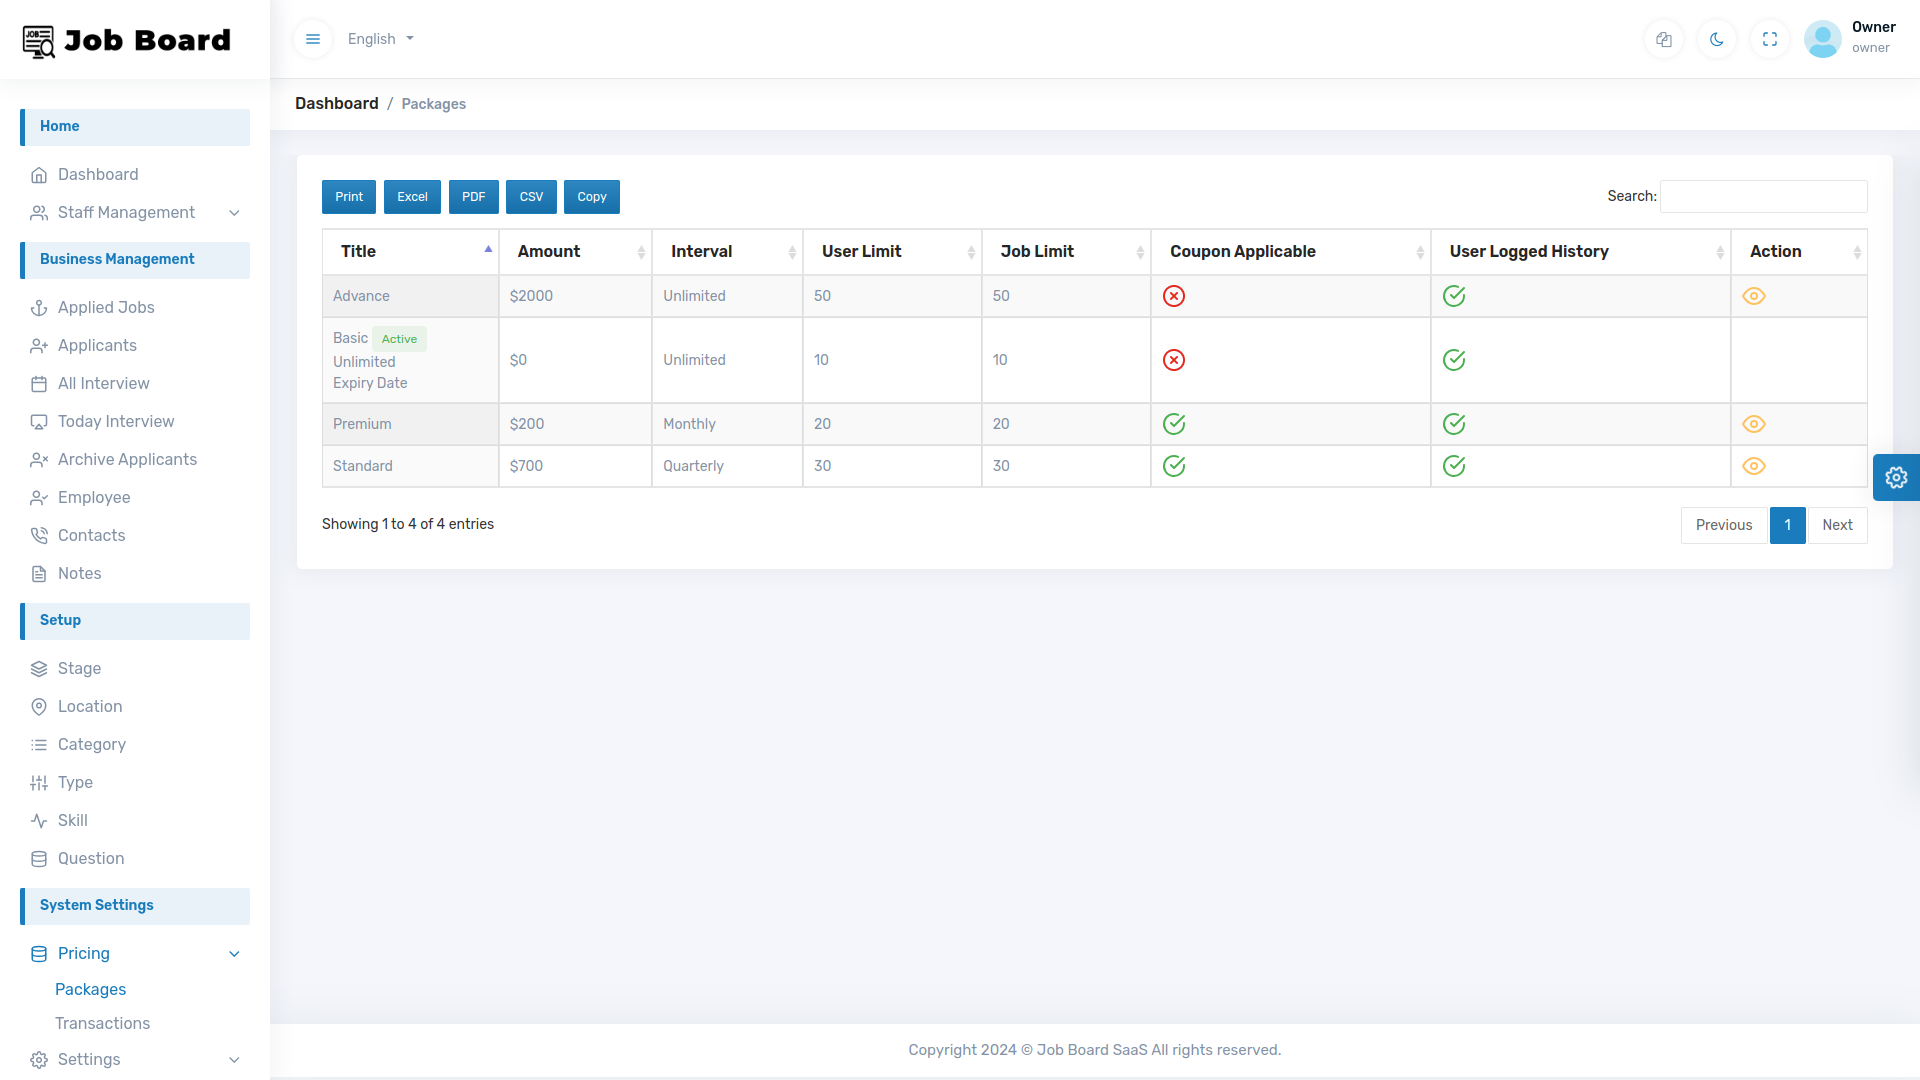The image size is (1920, 1080).
Task: Export the table as PDF
Action: (x=473, y=196)
